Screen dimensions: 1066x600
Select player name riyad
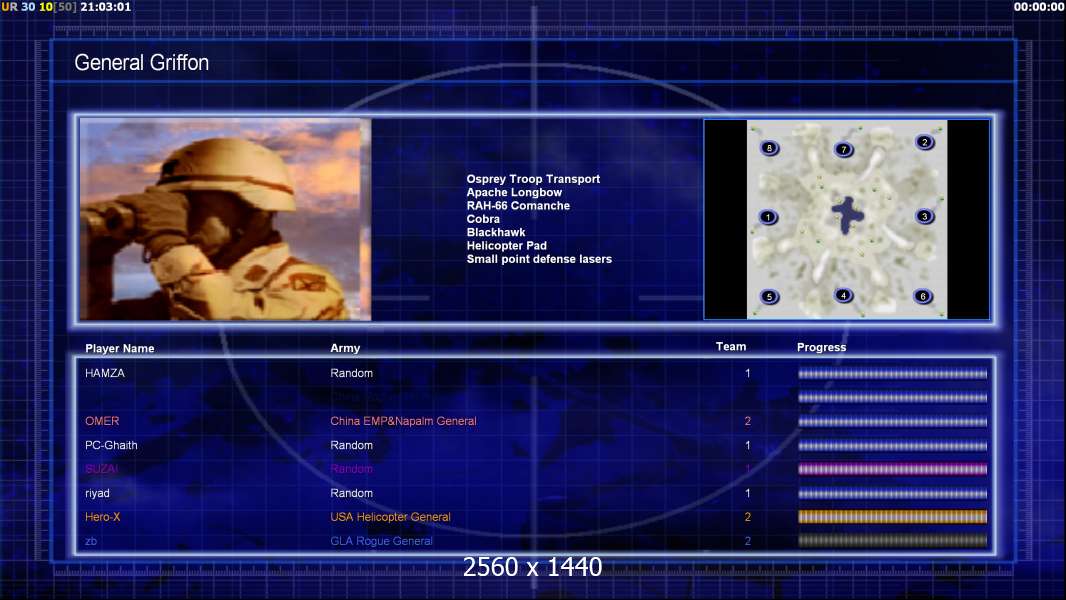[97, 493]
